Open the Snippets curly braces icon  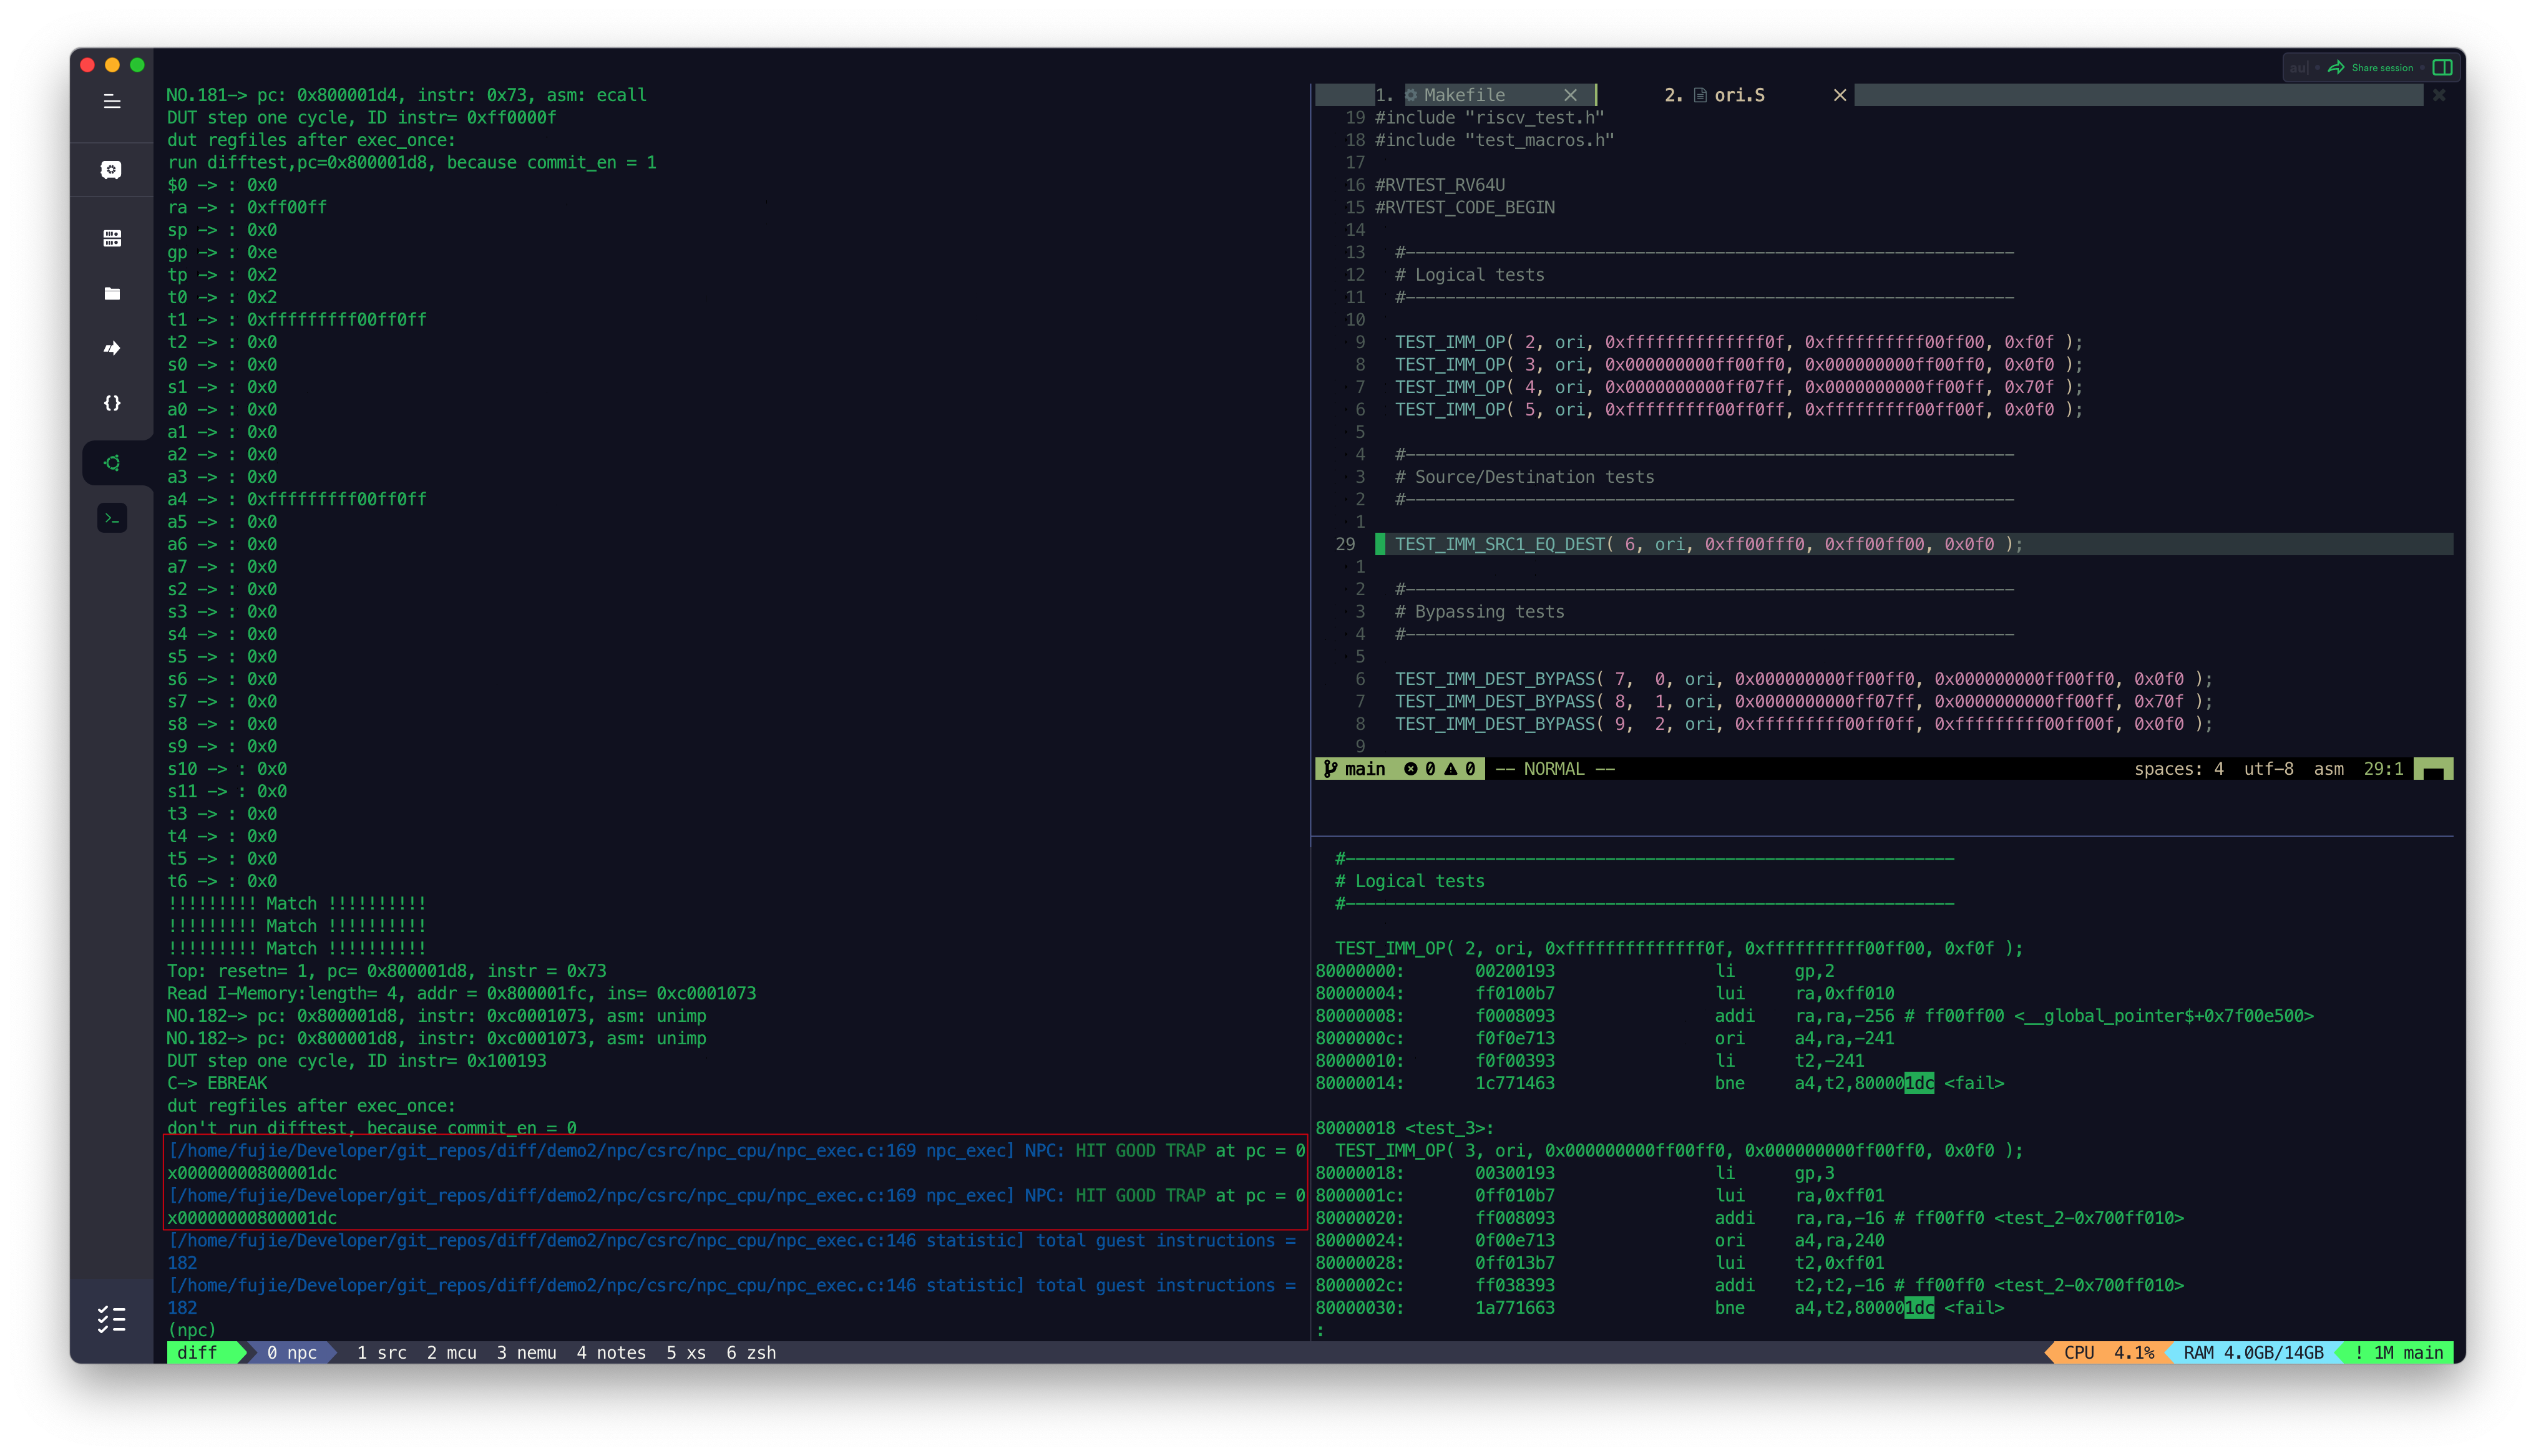112,403
